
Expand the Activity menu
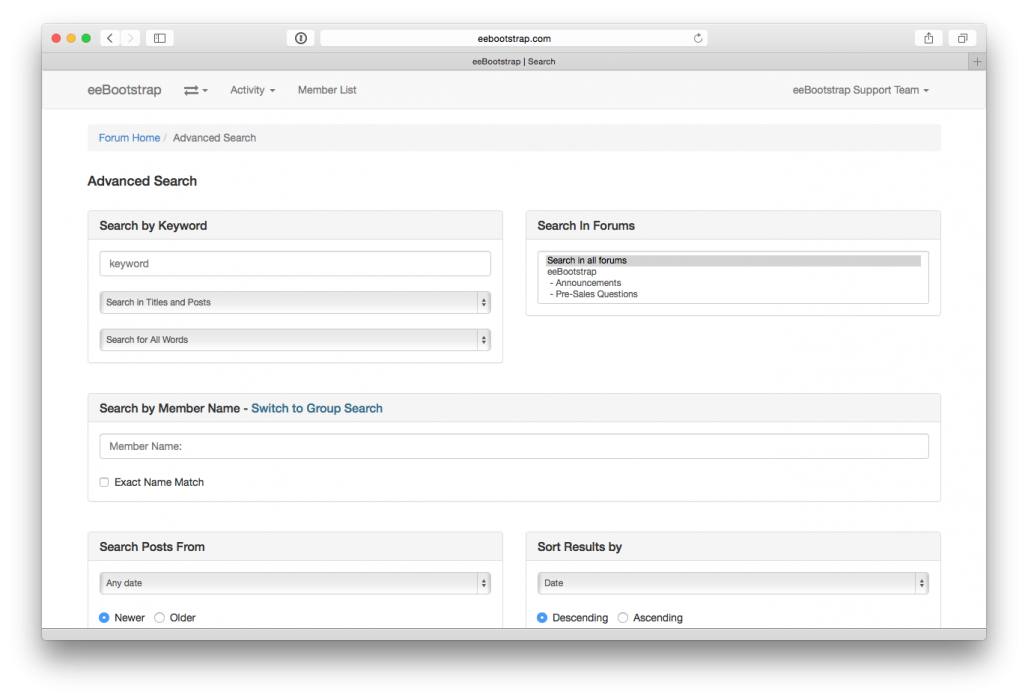tap(252, 90)
